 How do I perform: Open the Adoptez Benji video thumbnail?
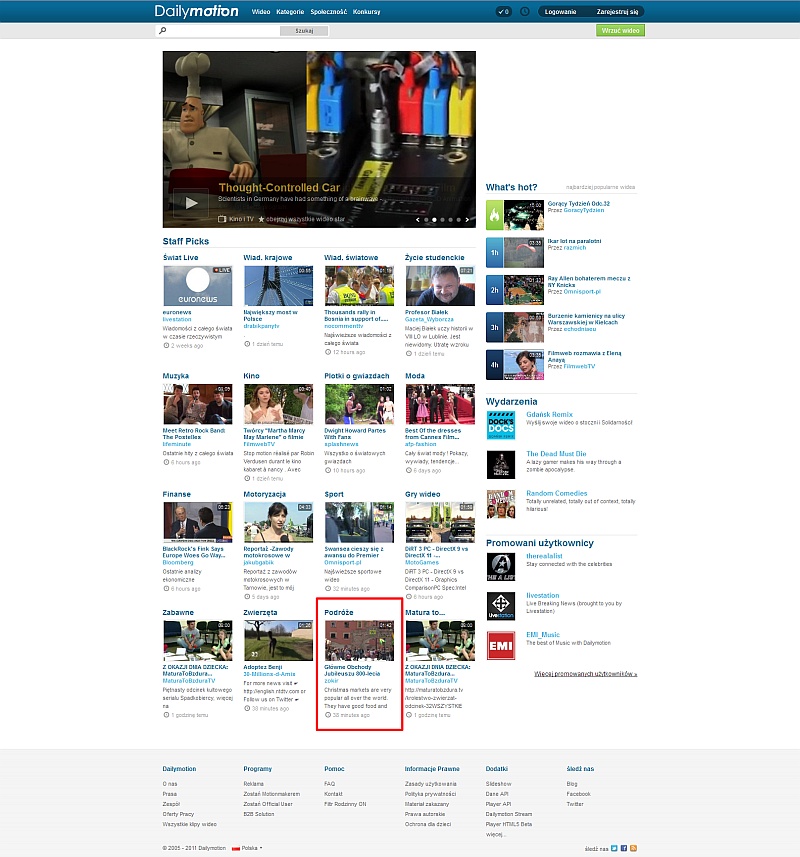tap(279, 641)
